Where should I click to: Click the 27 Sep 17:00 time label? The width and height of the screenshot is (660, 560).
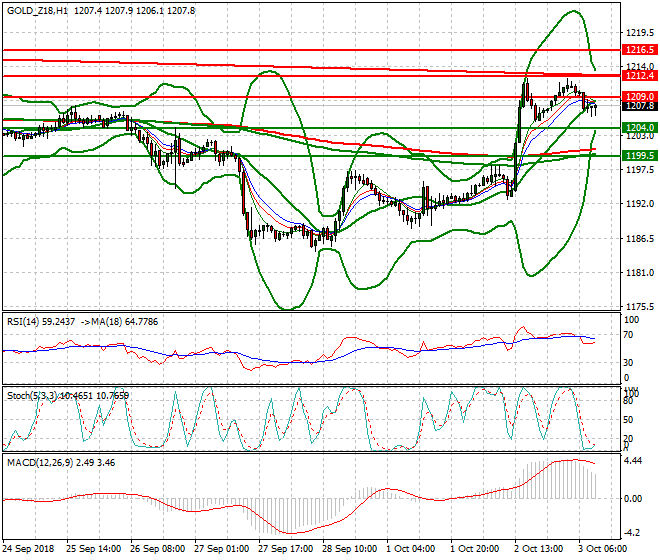click(x=285, y=549)
